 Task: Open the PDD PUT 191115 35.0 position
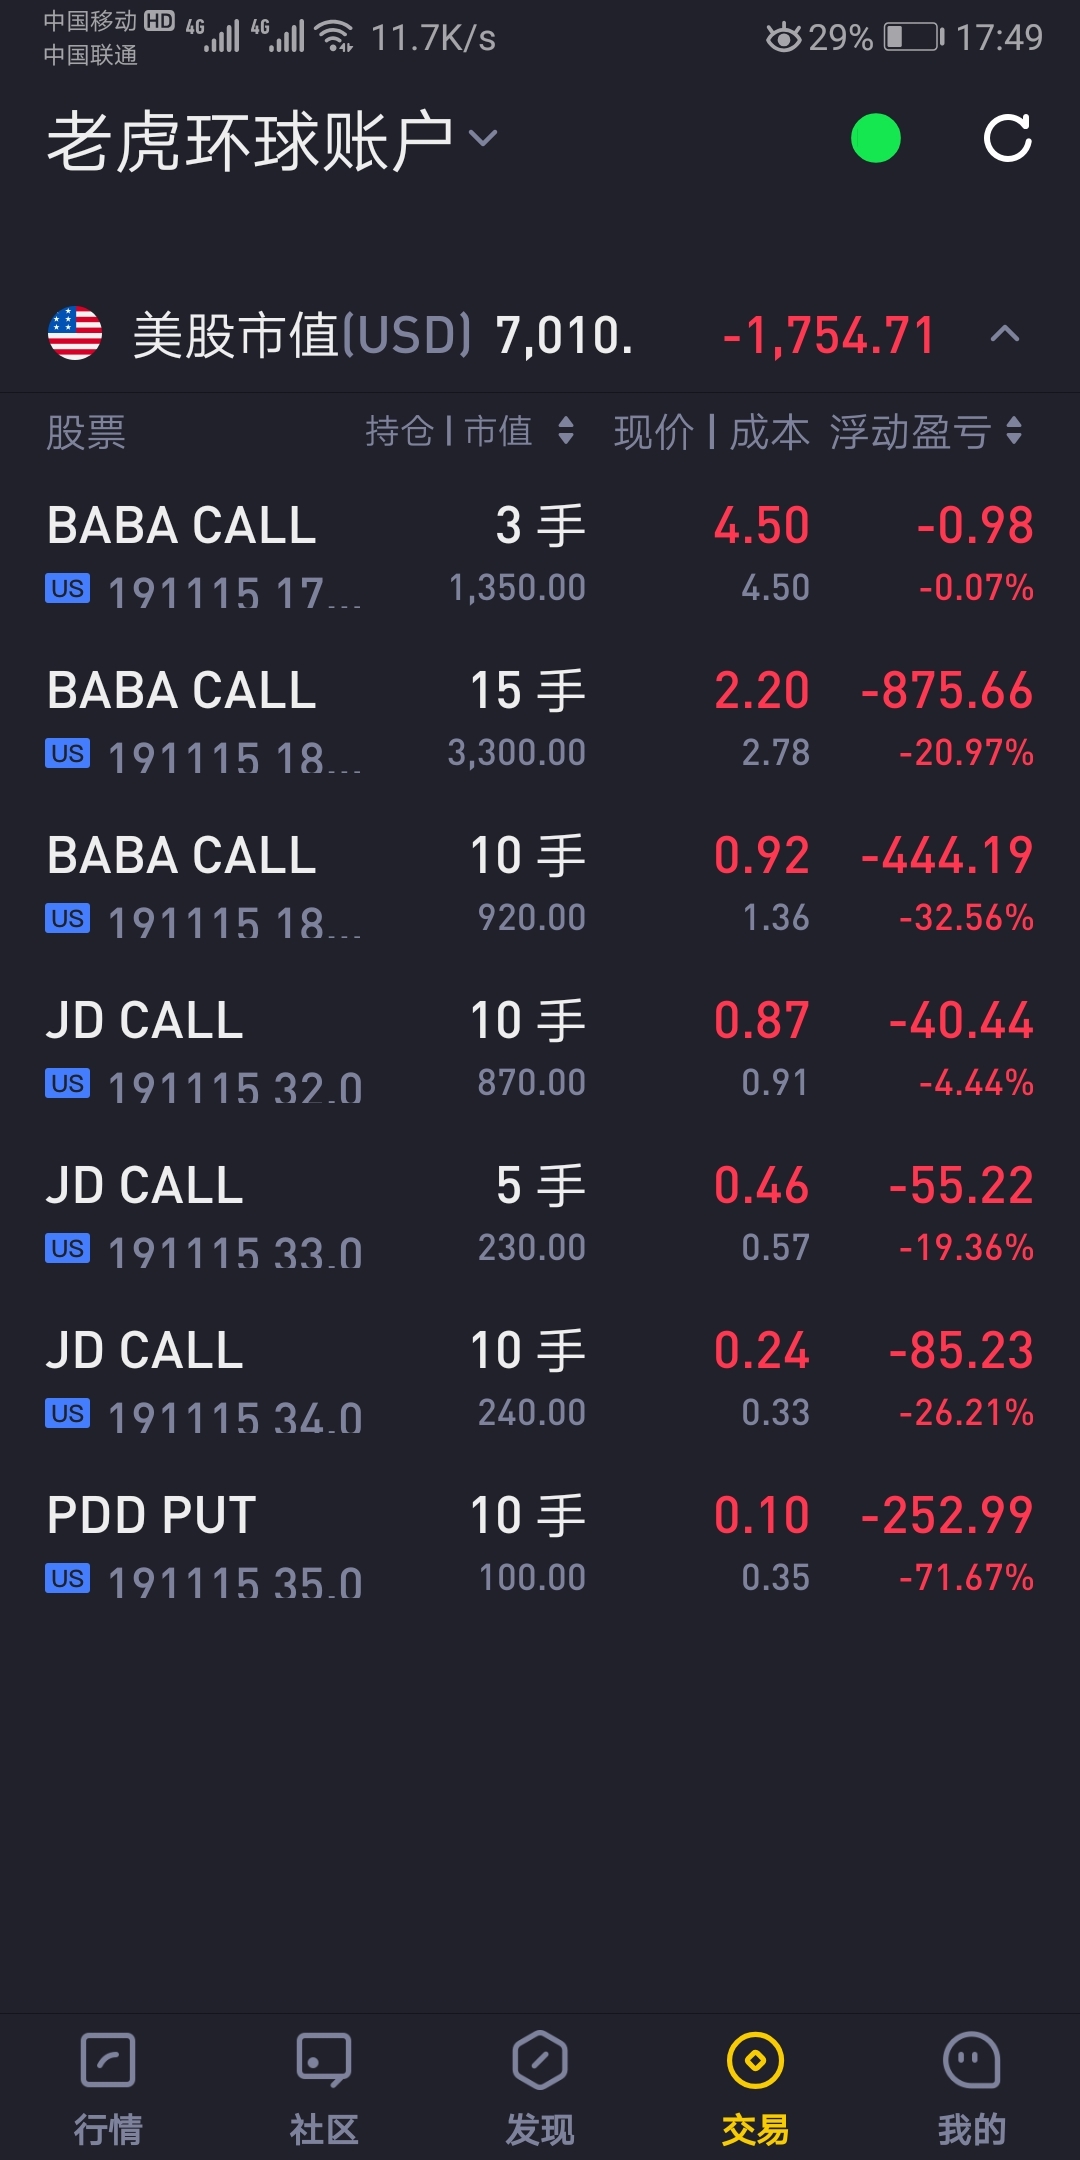(x=540, y=1545)
